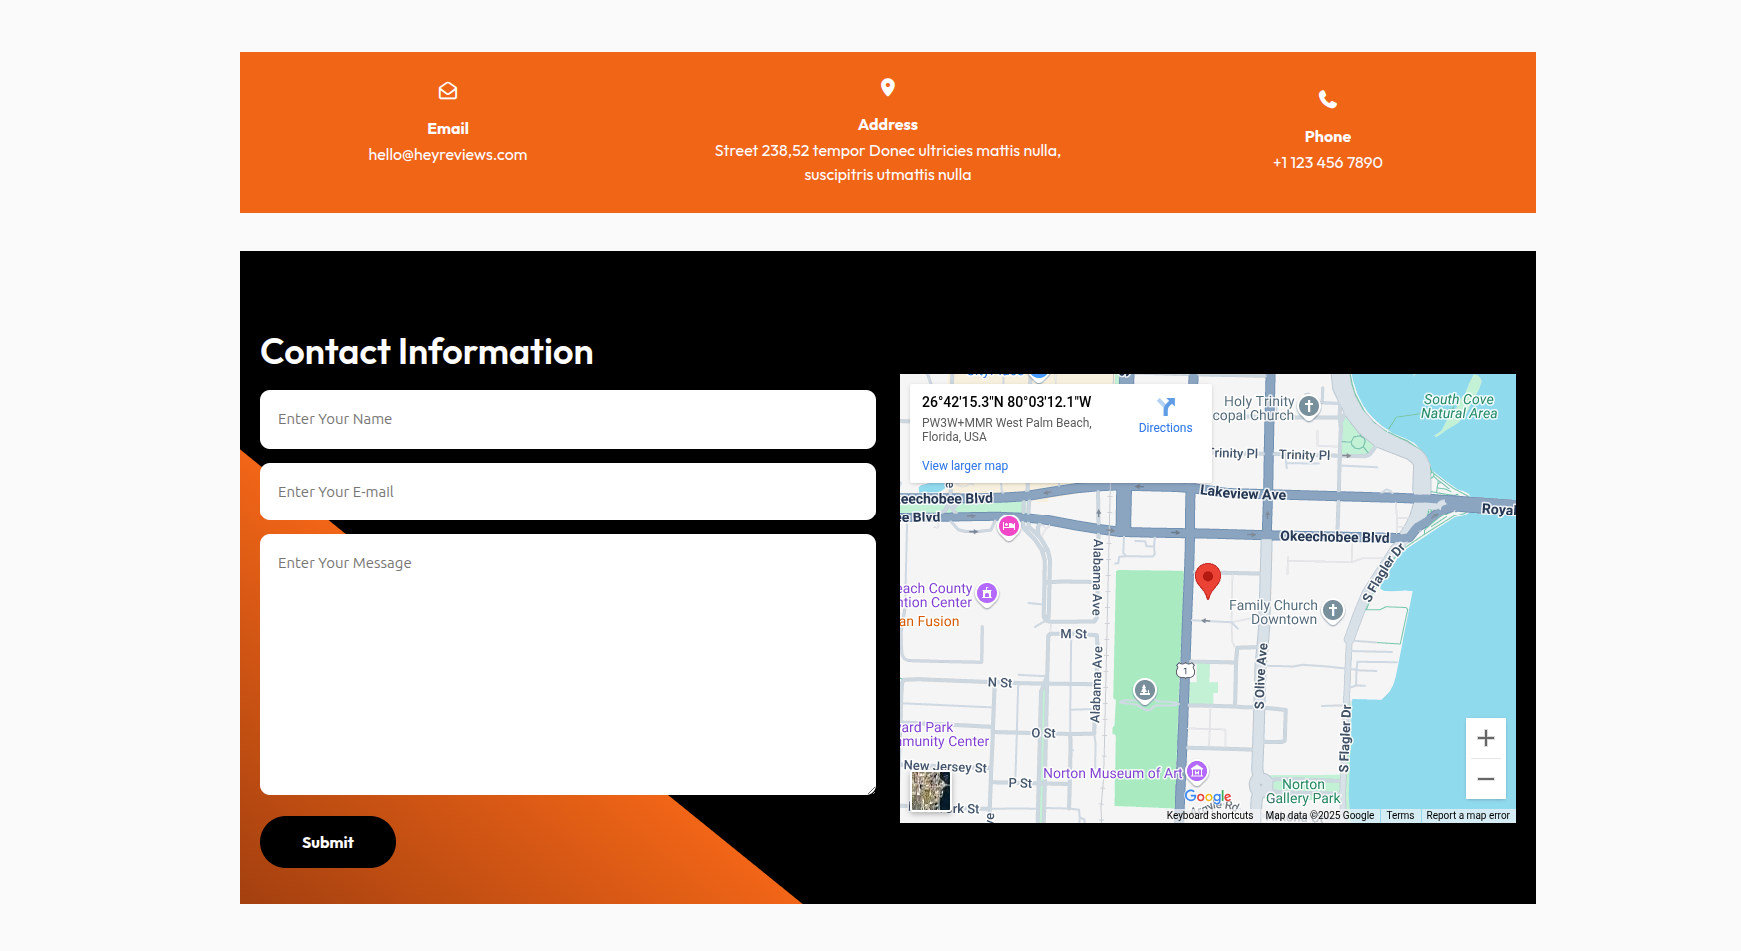Switch to satellite view thumbnail
Viewport: 1741px width, 951px height.
(x=930, y=791)
